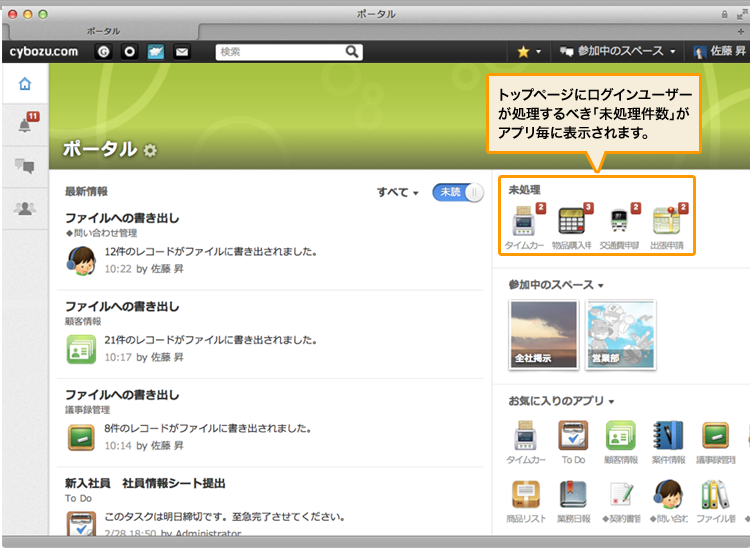
Task: Expand the star favorites dropdown
Action: coord(528,51)
